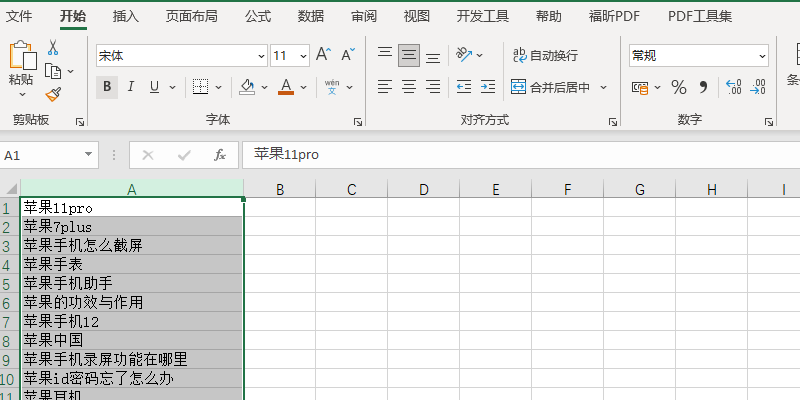Switch to the 页面布局 tab
The width and height of the screenshot is (800, 400).
click(191, 16)
